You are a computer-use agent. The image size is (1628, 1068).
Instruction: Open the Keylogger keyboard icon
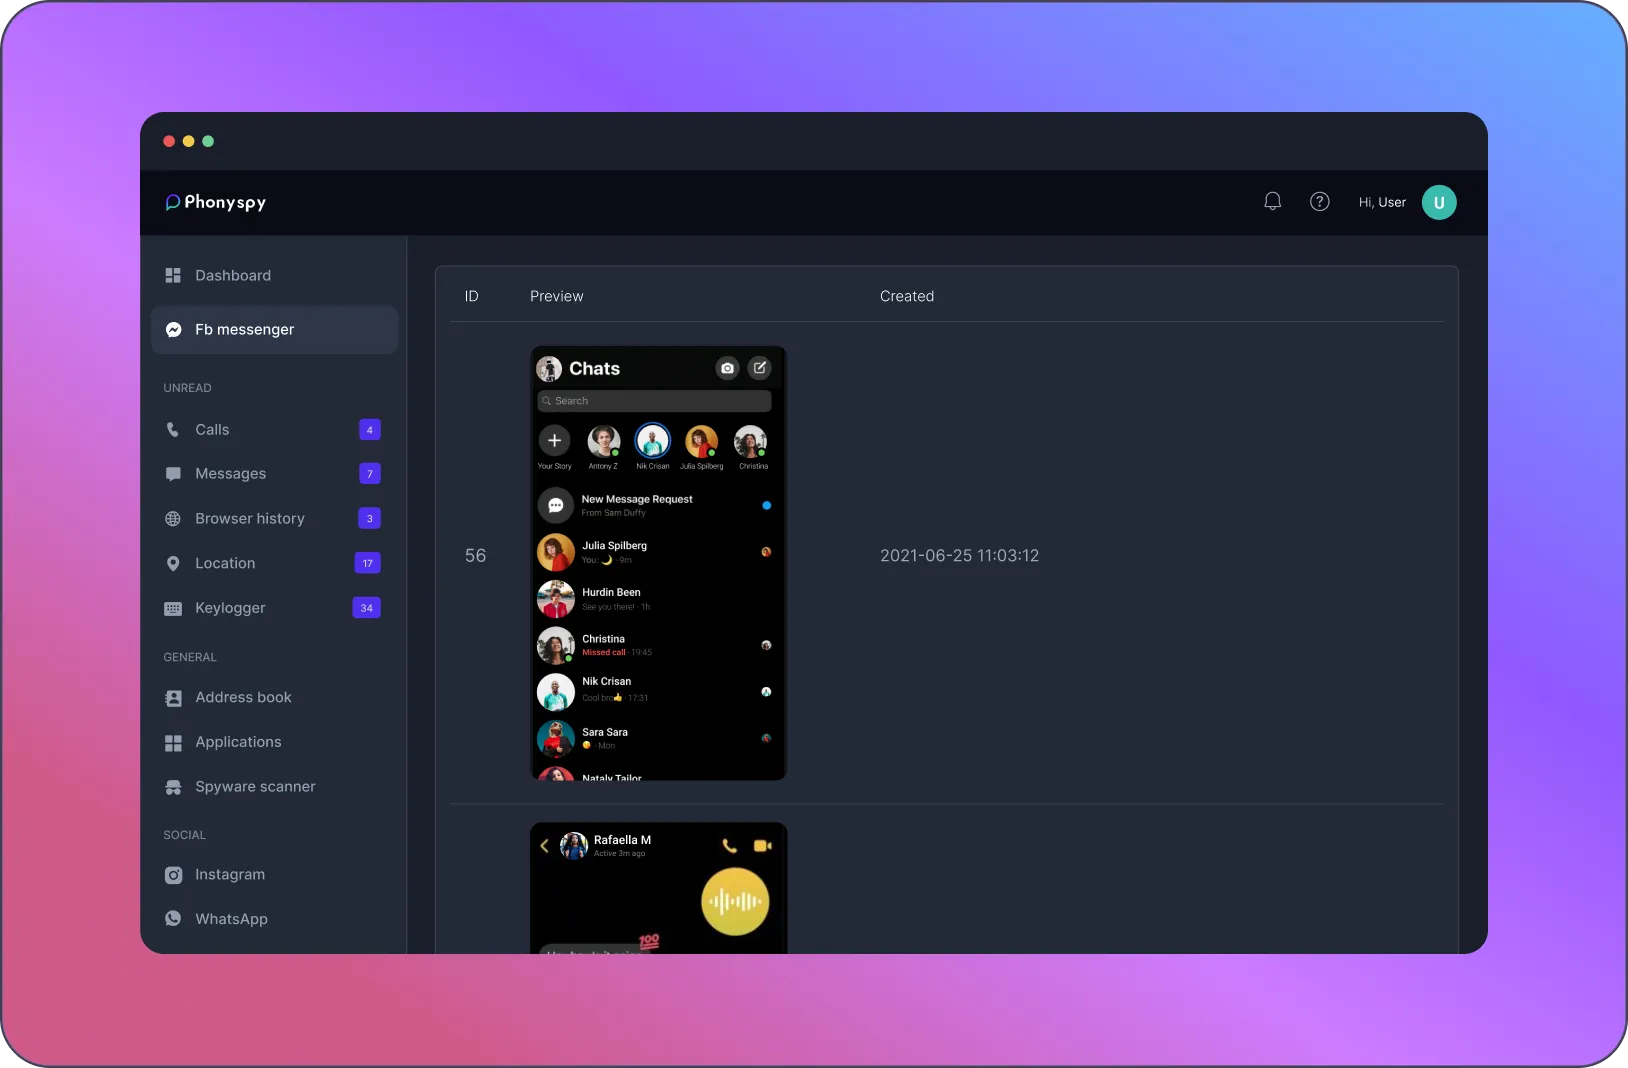[x=173, y=608]
